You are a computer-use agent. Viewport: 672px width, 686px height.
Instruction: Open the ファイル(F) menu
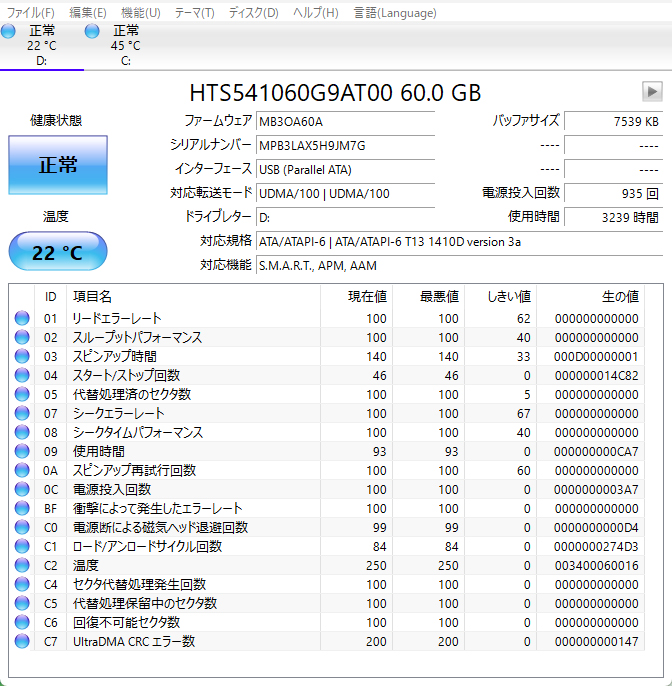(x=31, y=13)
